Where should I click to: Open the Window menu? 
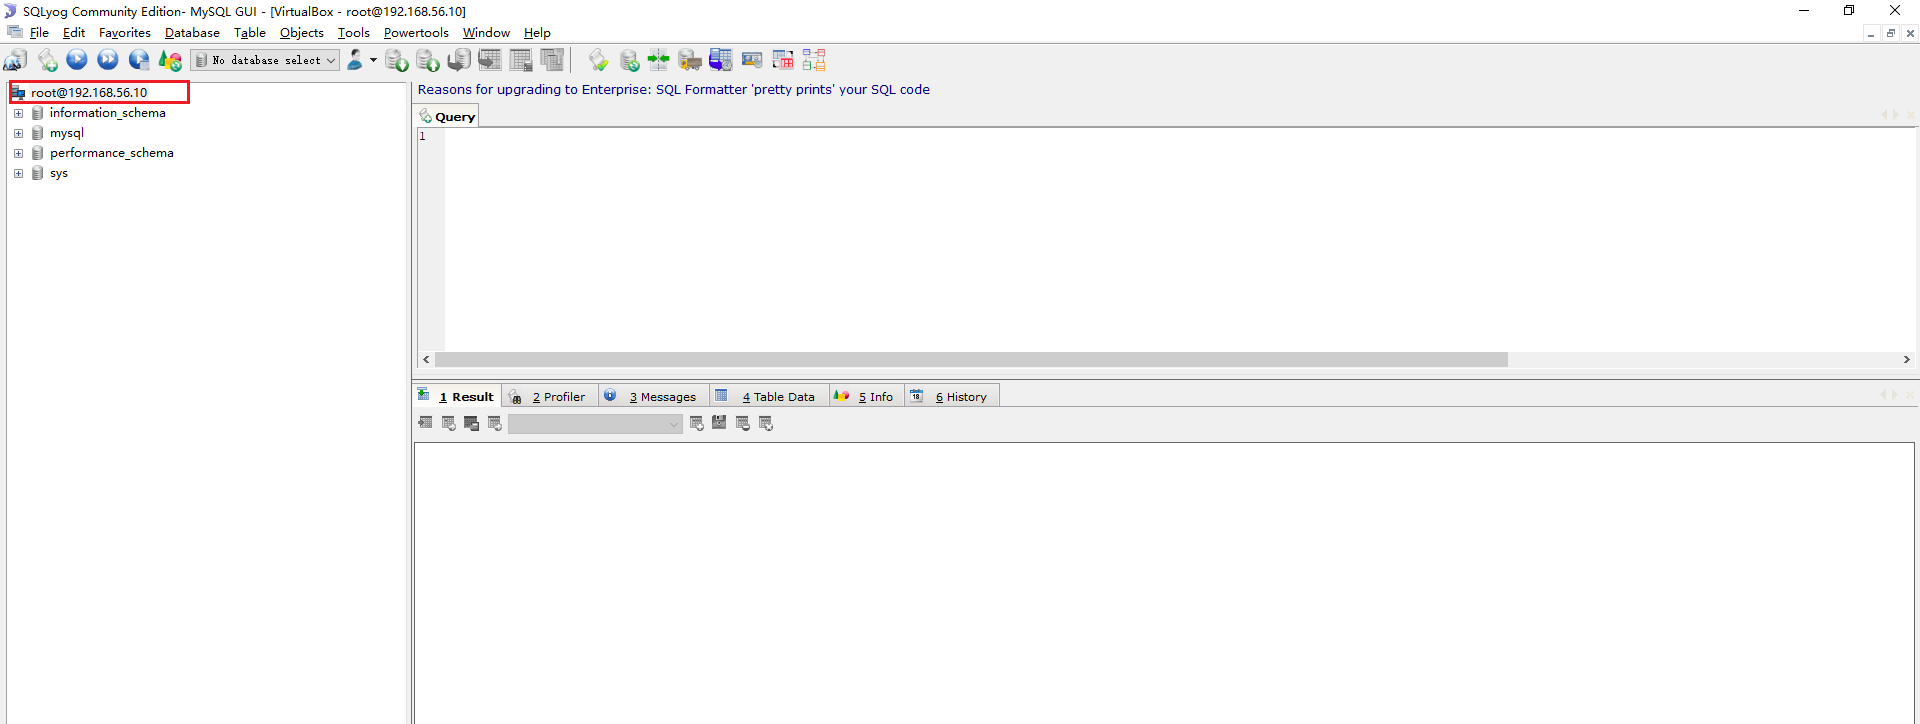coord(486,33)
